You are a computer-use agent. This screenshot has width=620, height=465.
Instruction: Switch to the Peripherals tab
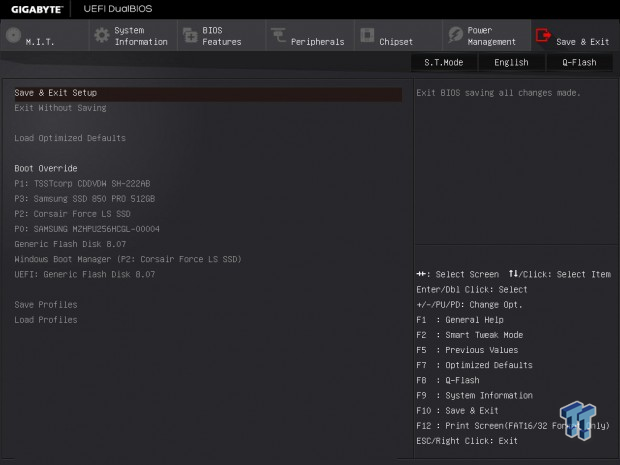(x=310, y=36)
